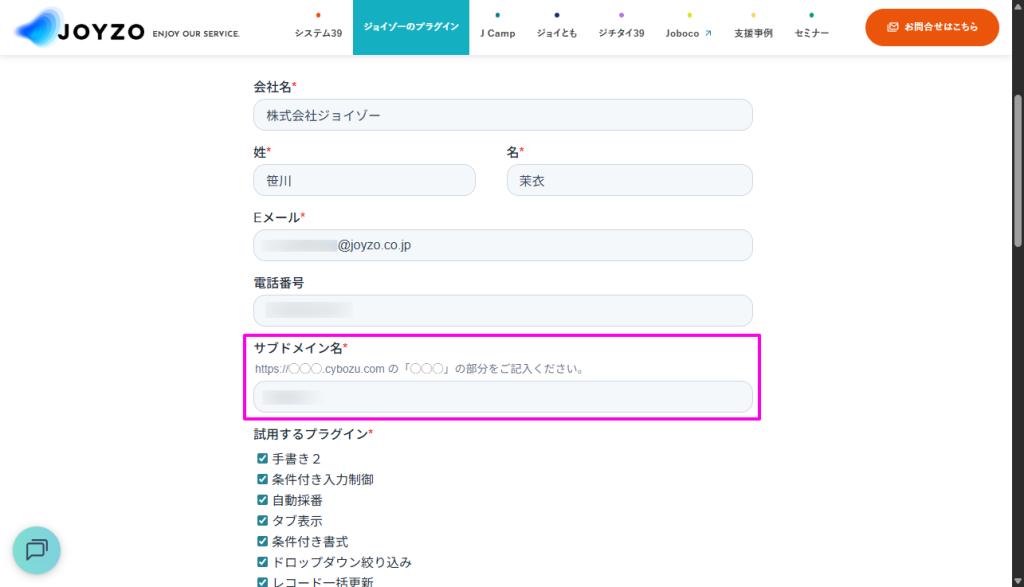Image resolution: width=1024 pixels, height=587 pixels.
Task: Click the お問合せはこちら button
Action: click(932, 27)
